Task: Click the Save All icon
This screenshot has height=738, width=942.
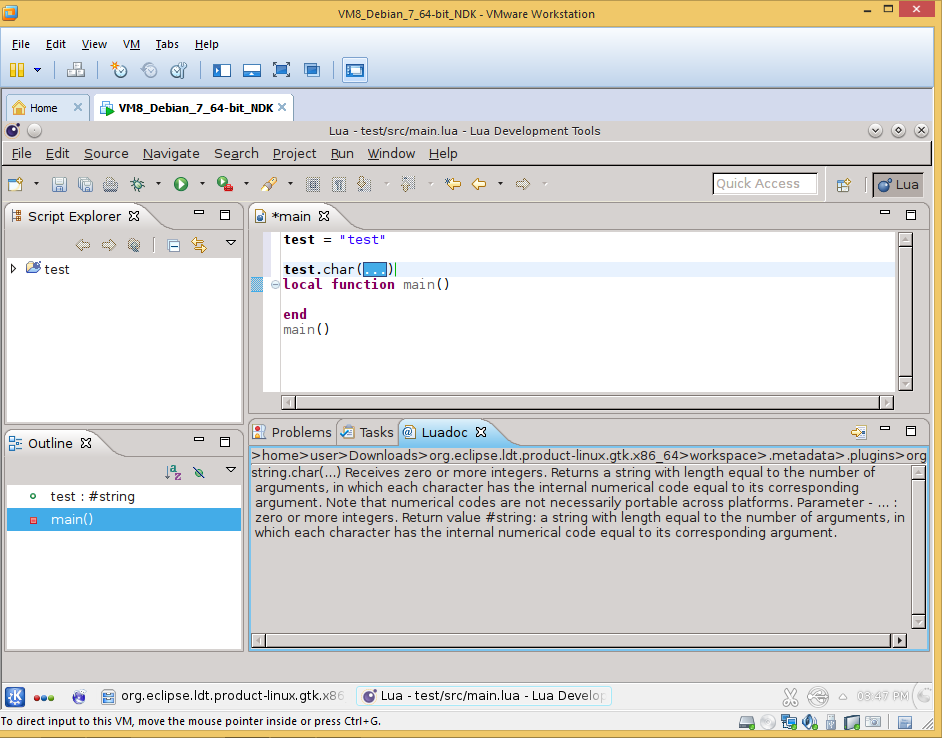Action: (x=85, y=184)
